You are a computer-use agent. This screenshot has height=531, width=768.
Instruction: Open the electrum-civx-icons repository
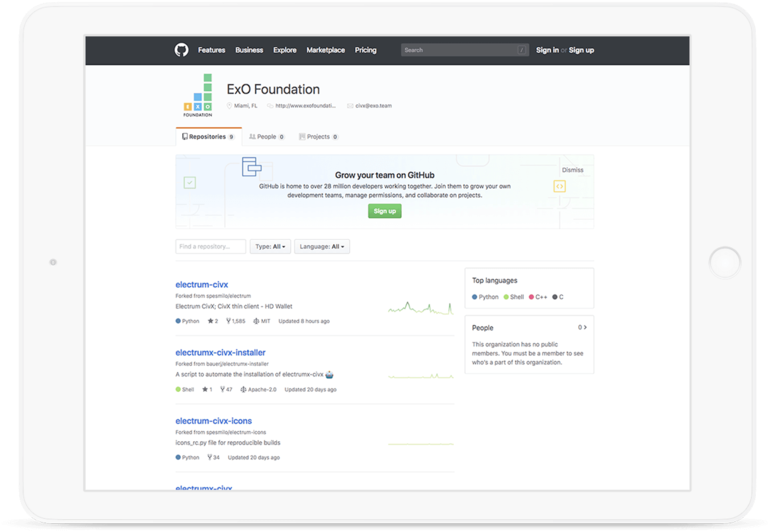tap(214, 421)
